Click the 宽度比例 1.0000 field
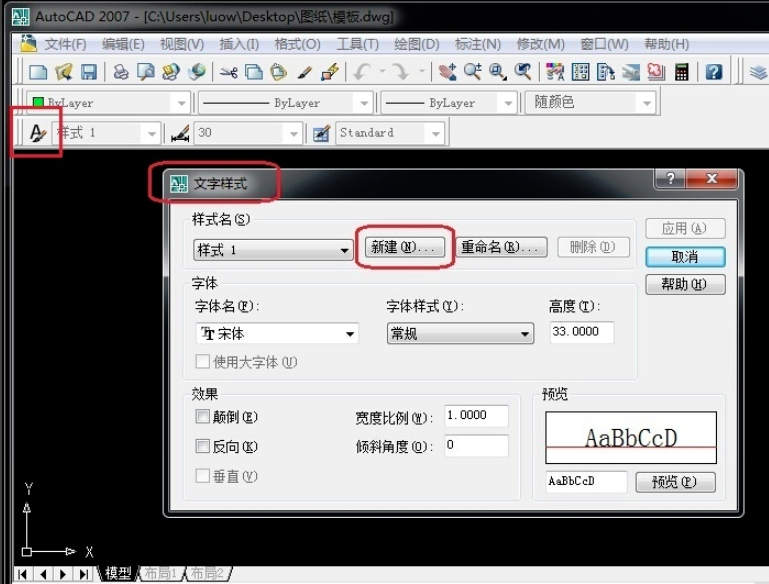Image resolution: width=769 pixels, height=584 pixels. point(476,416)
